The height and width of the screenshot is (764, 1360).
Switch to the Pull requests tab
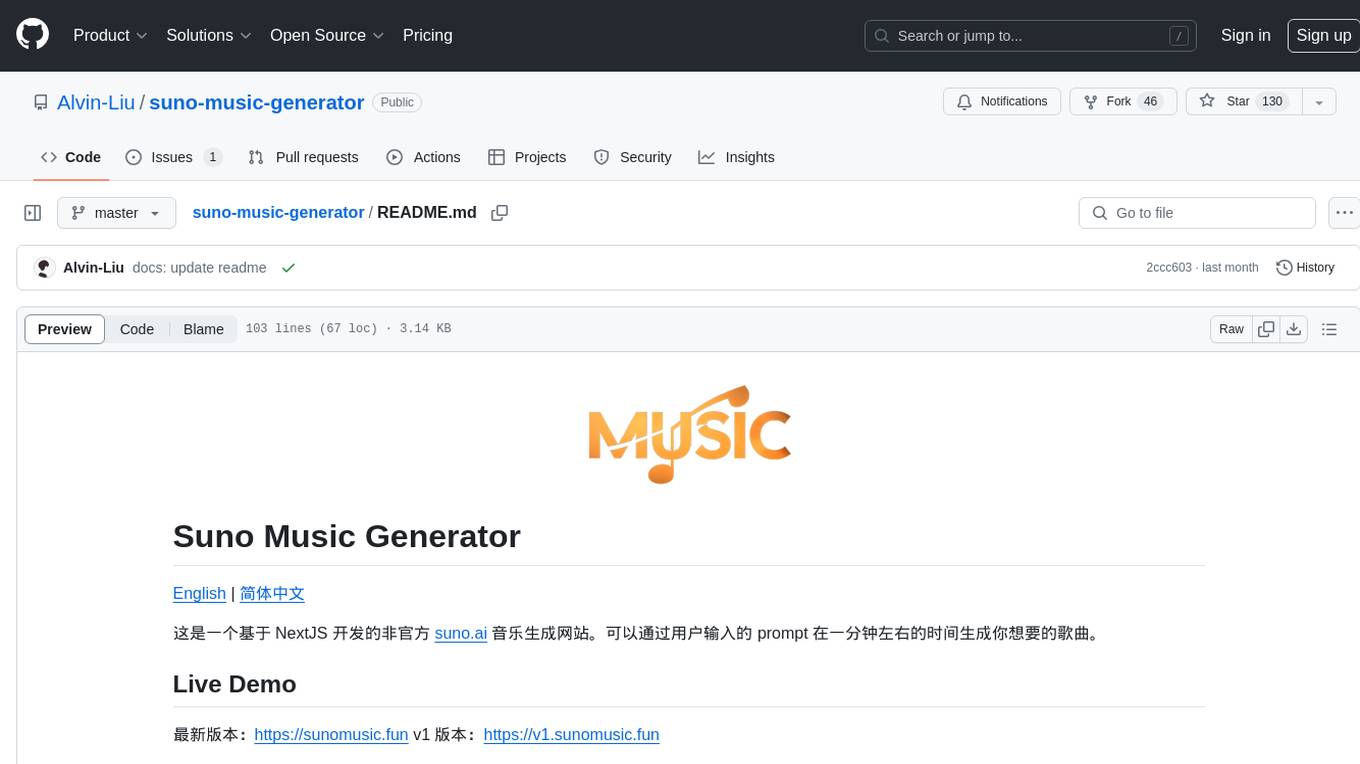(303, 157)
